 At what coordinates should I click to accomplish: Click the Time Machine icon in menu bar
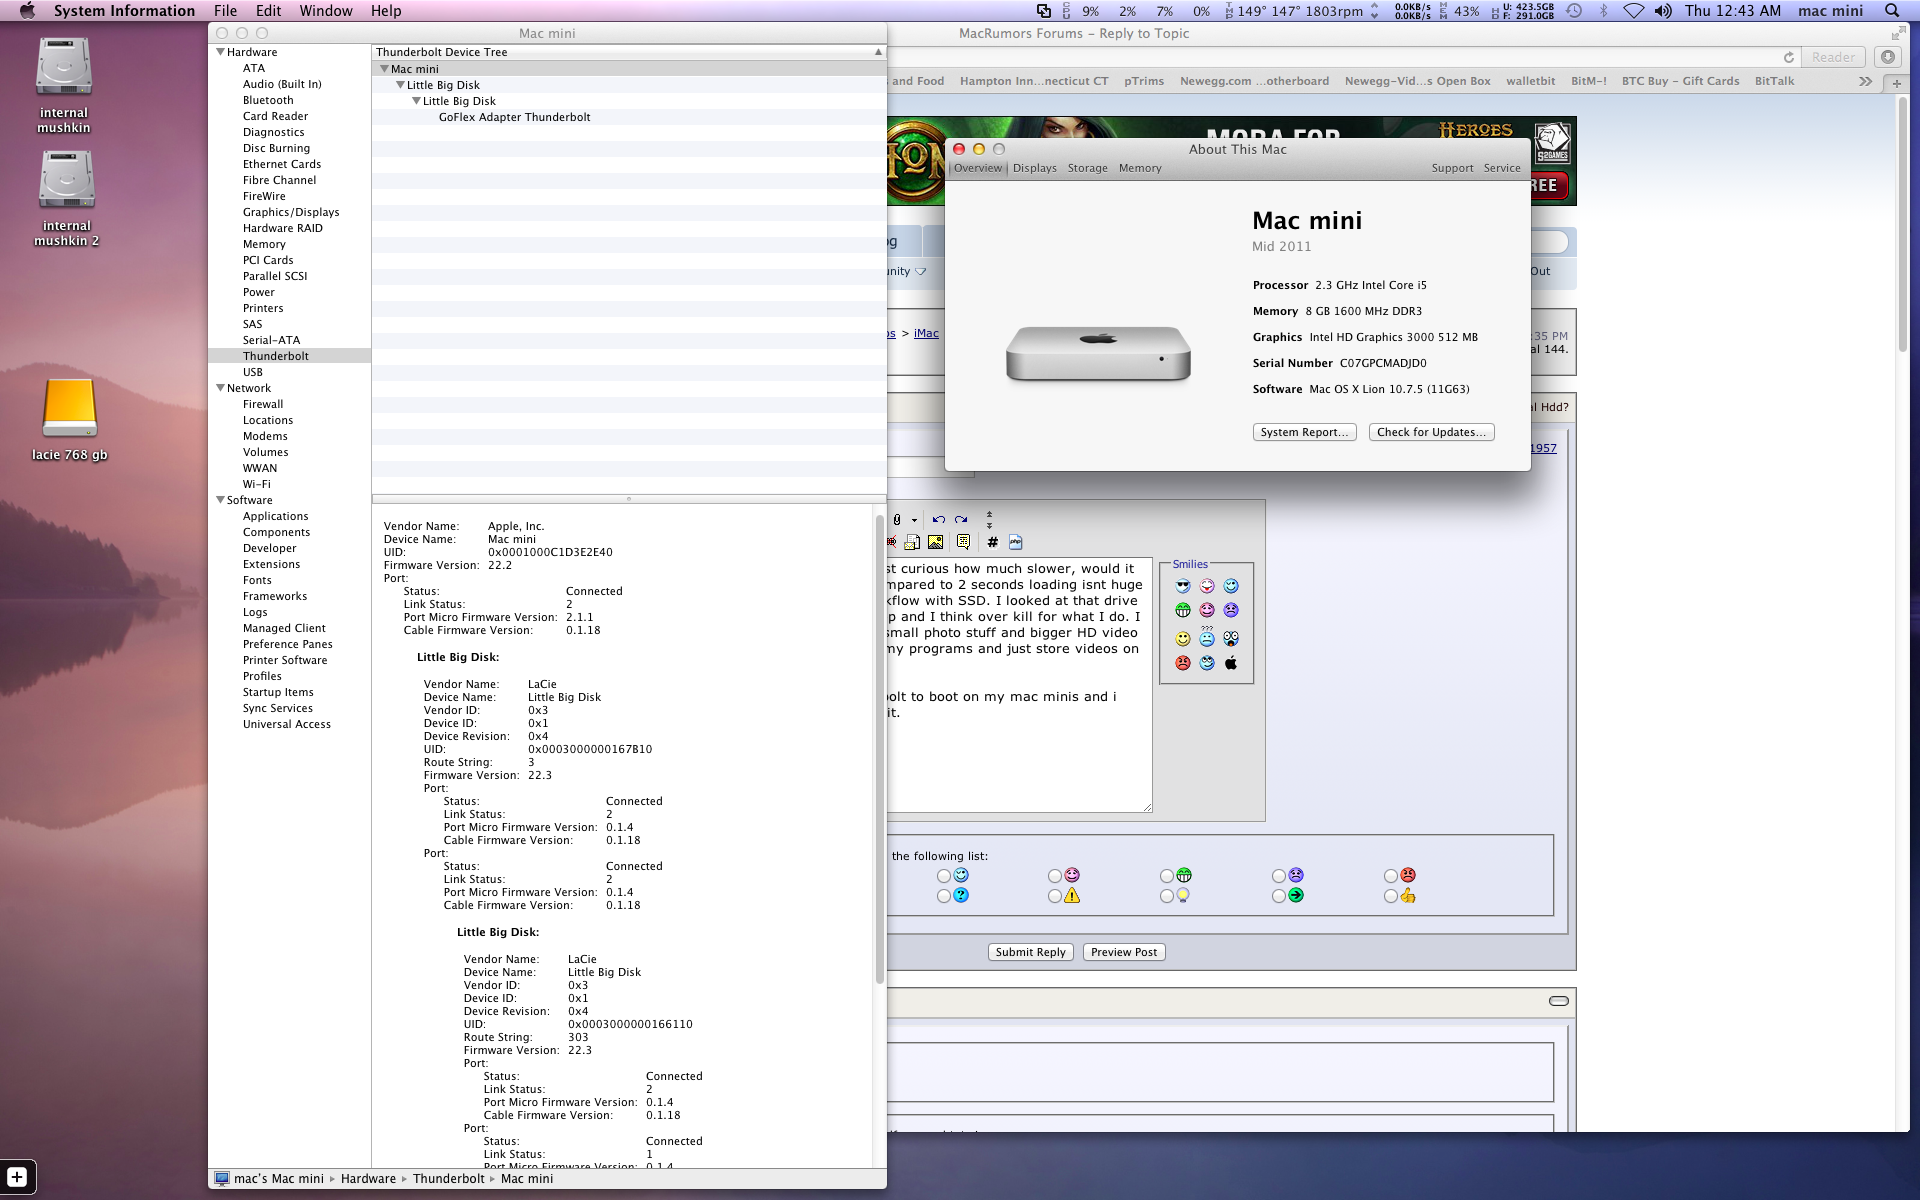coord(1574,11)
